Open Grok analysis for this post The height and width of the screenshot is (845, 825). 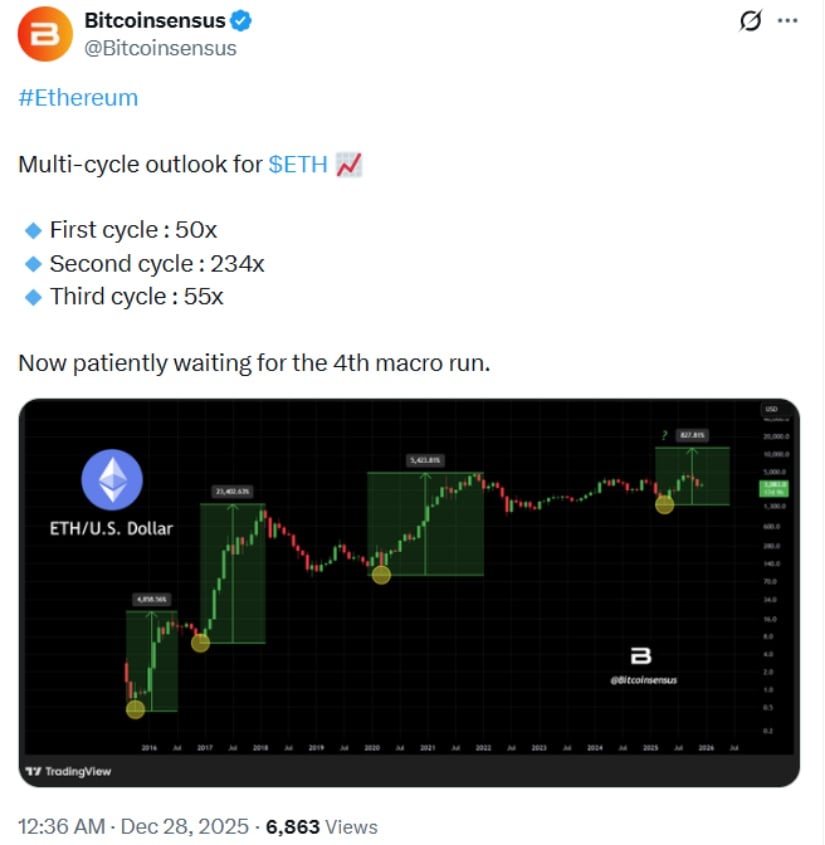[751, 22]
